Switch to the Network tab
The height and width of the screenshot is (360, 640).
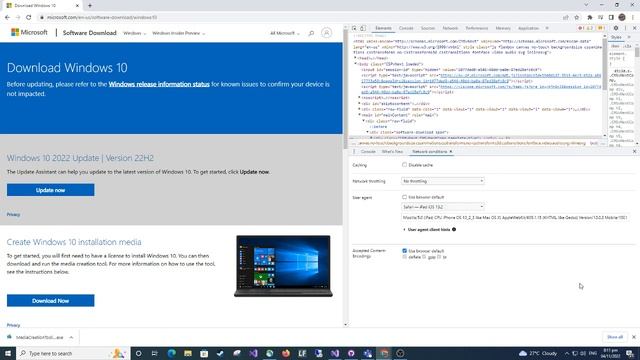click(x=450, y=28)
